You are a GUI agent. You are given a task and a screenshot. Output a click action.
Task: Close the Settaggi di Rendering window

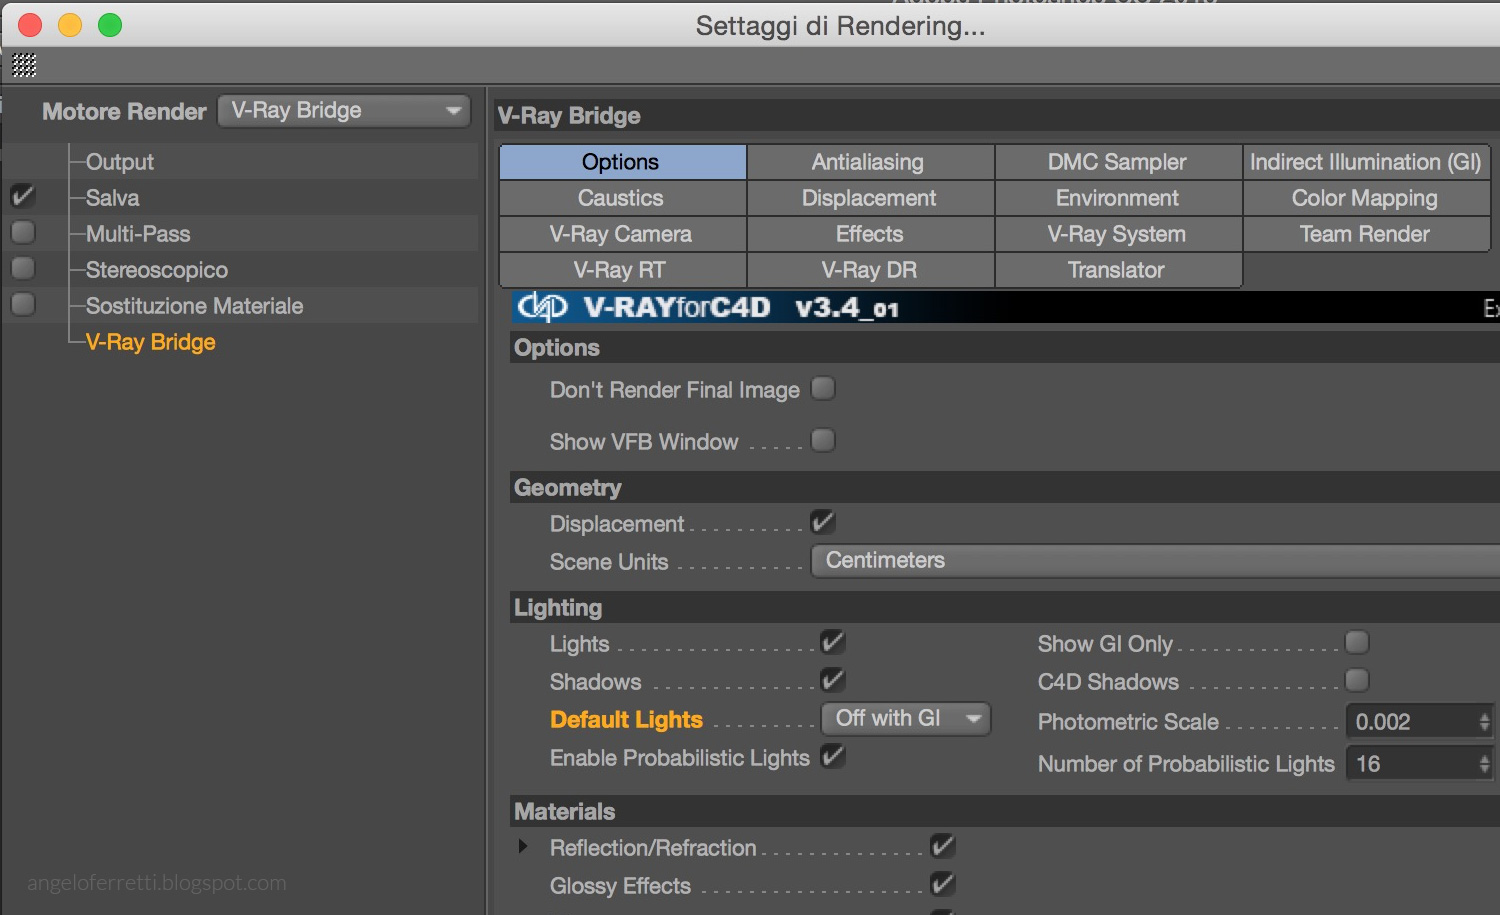[30, 25]
